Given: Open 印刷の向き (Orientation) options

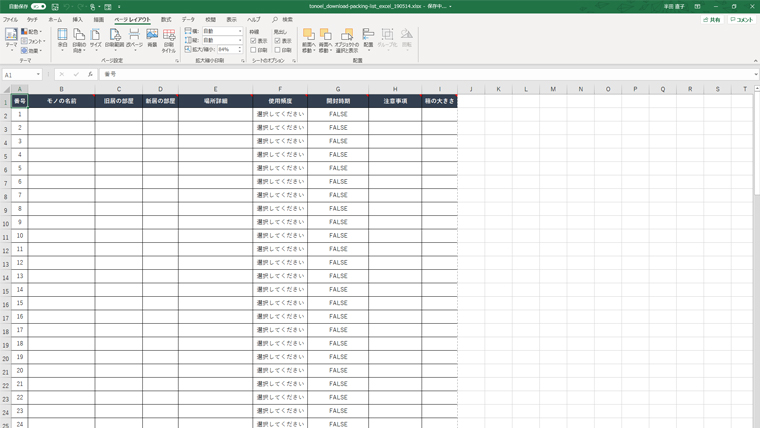Looking at the screenshot, I should (x=79, y=38).
